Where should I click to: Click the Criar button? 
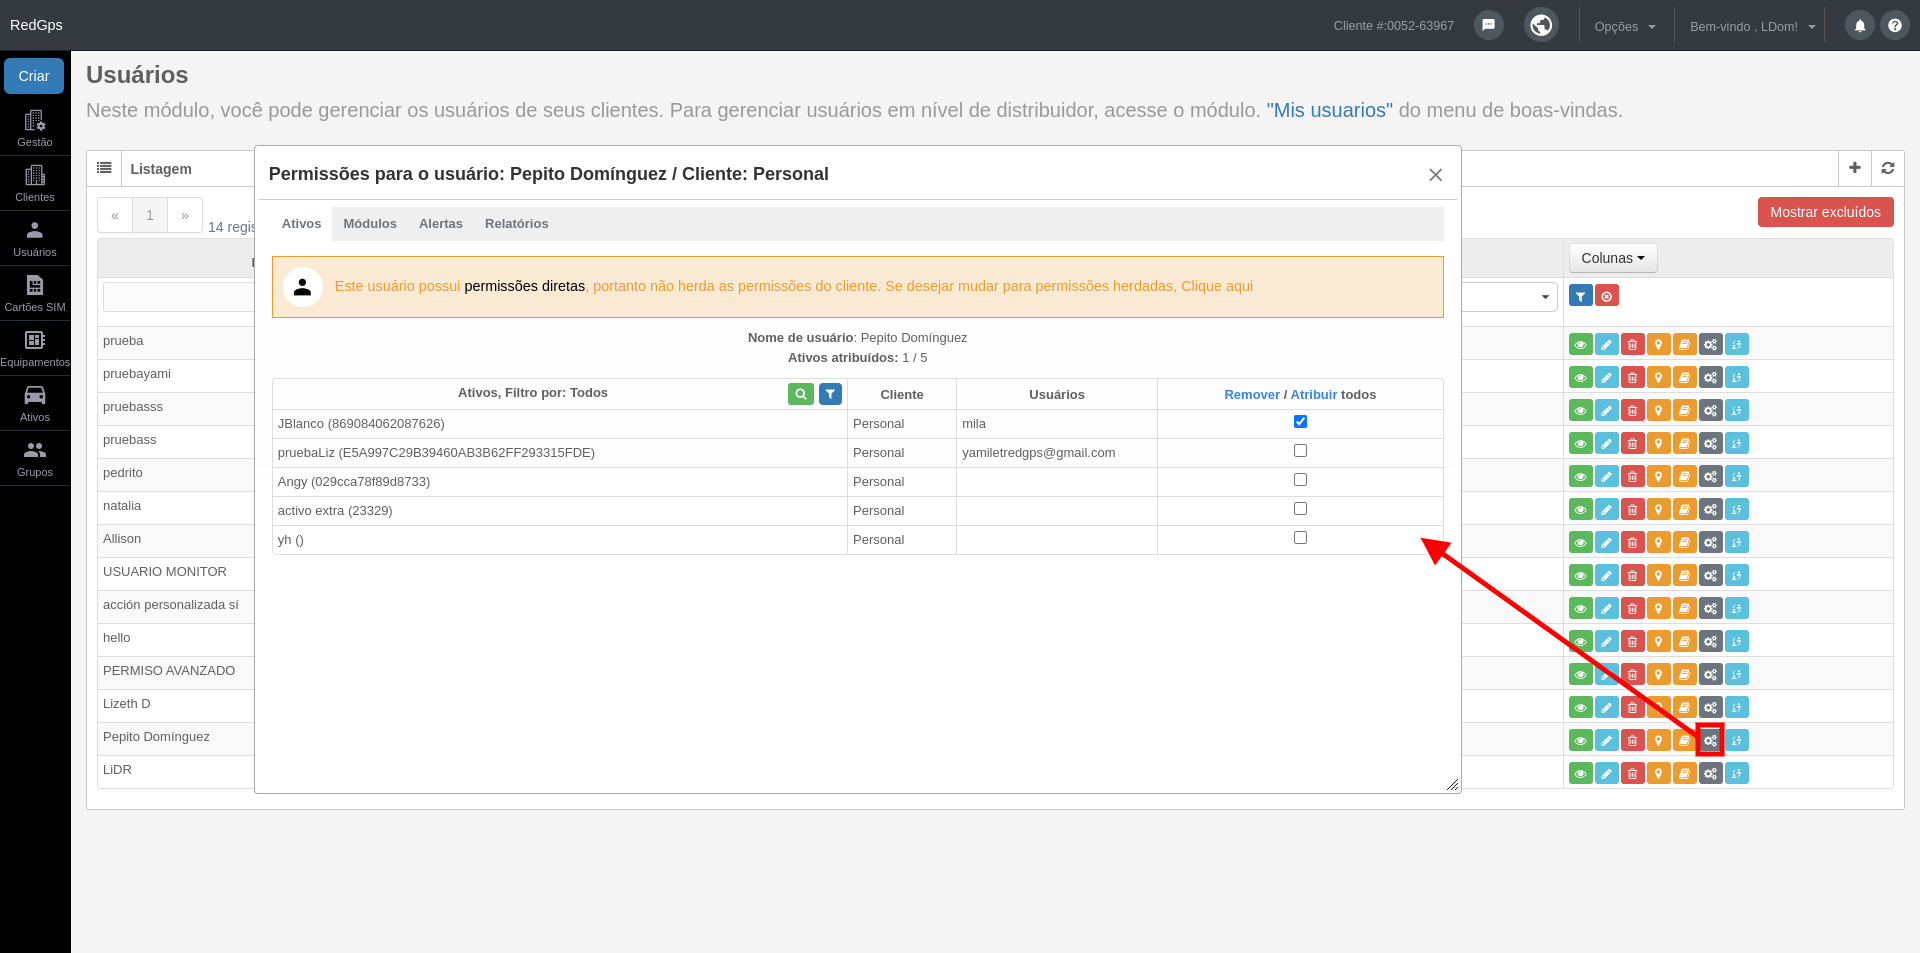[34, 76]
